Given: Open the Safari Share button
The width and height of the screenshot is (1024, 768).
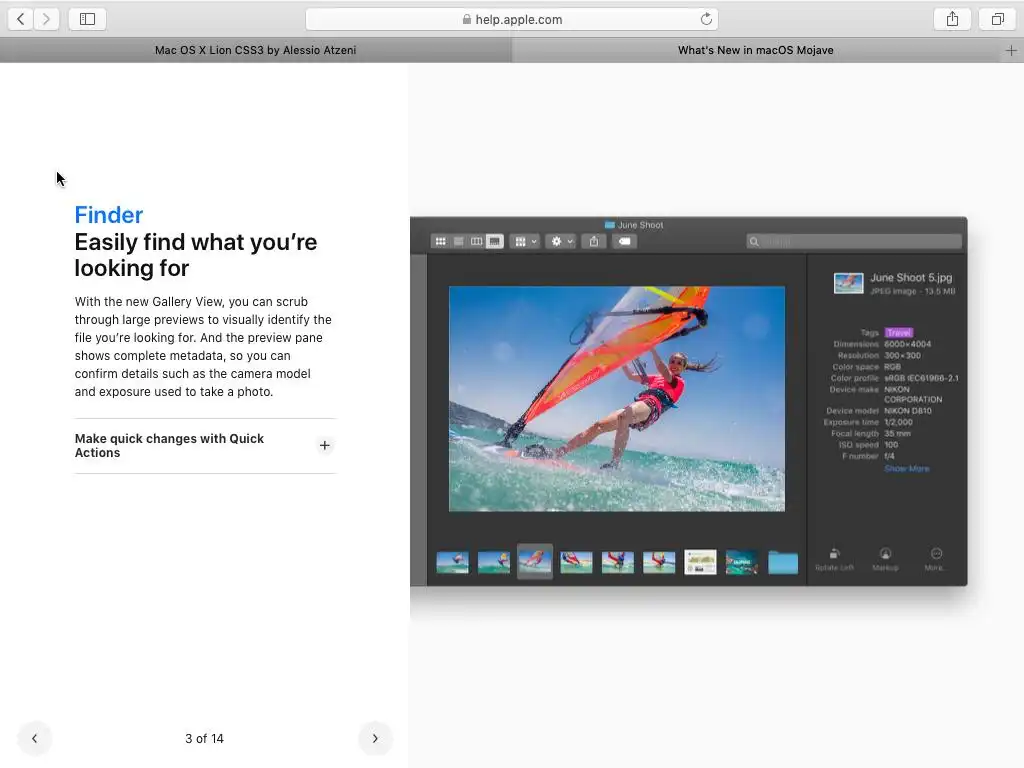Looking at the screenshot, I should point(952,19).
